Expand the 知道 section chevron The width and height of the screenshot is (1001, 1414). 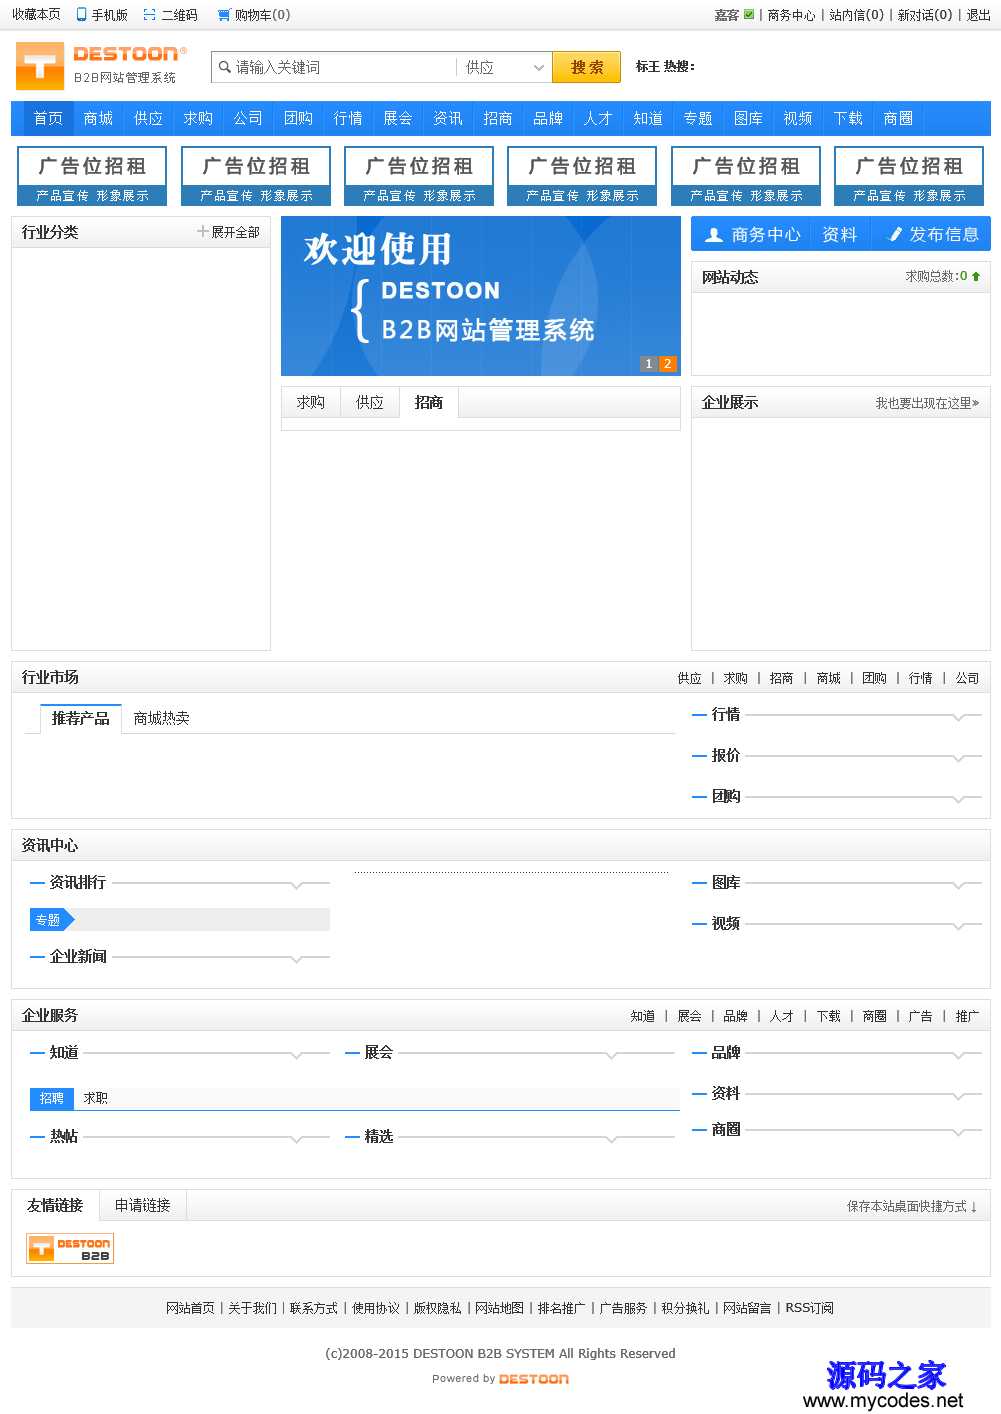point(297,1055)
